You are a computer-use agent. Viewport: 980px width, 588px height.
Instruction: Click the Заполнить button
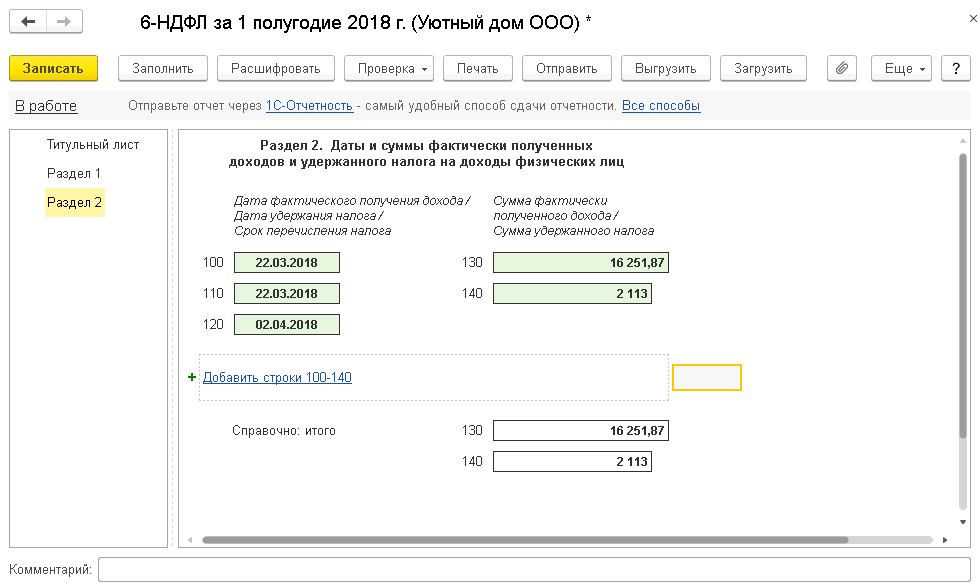click(x=163, y=68)
